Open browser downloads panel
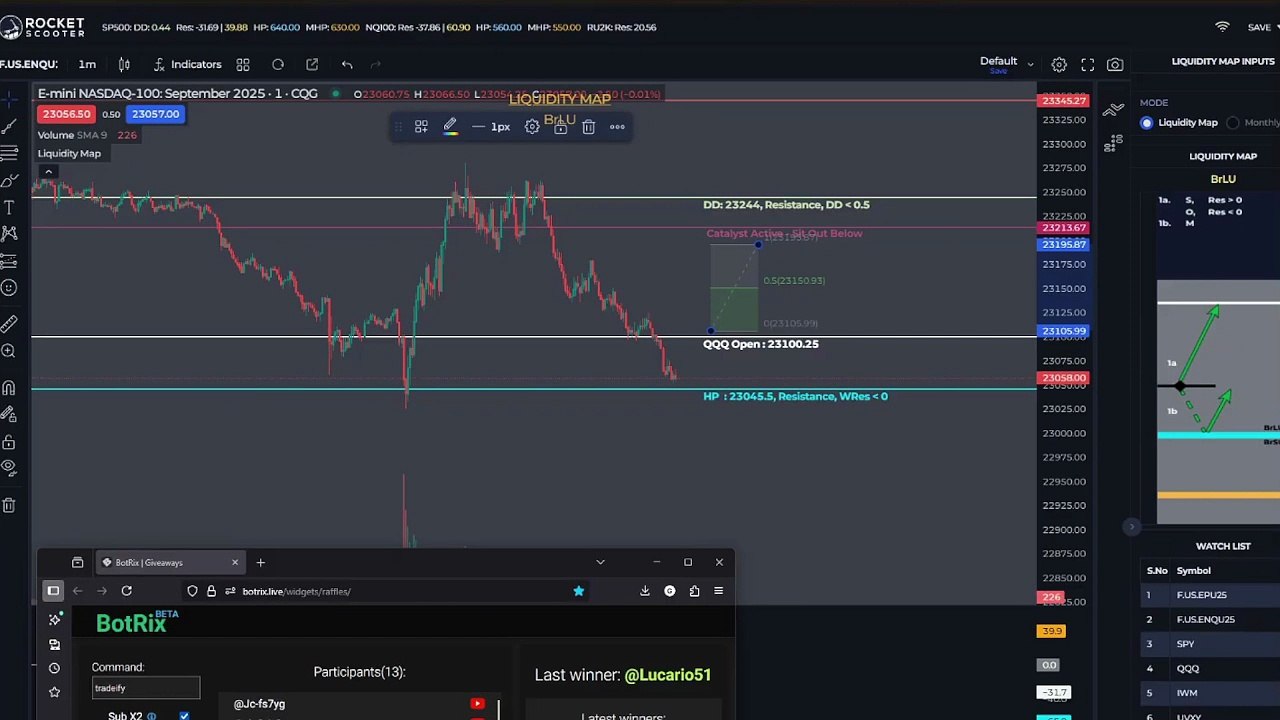This screenshot has width=1280, height=720. [645, 591]
